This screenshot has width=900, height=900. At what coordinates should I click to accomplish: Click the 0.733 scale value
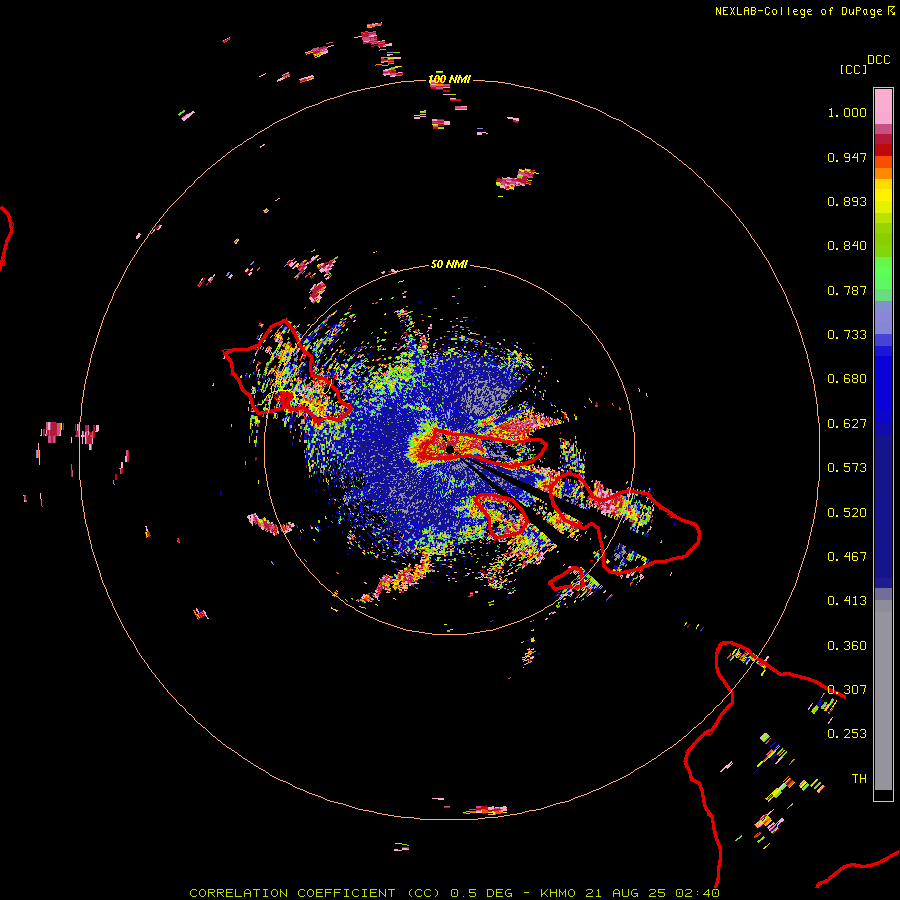pos(847,335)
